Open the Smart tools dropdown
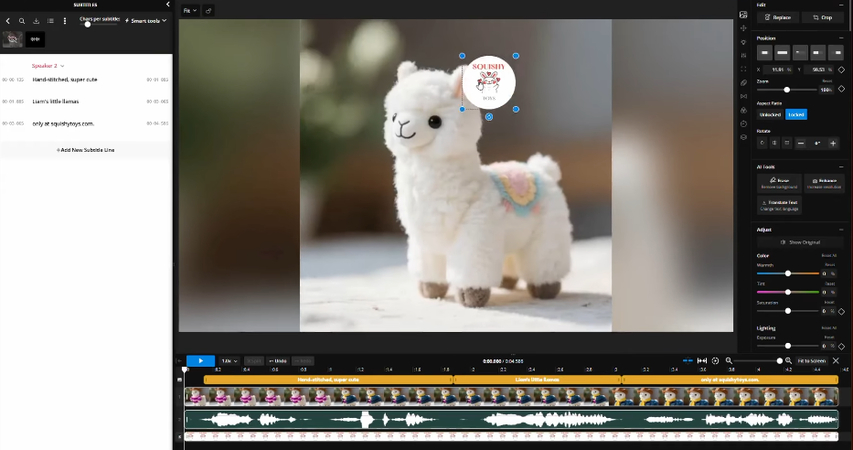This screenshot has height=450, width=853. [x=145, y=21]
